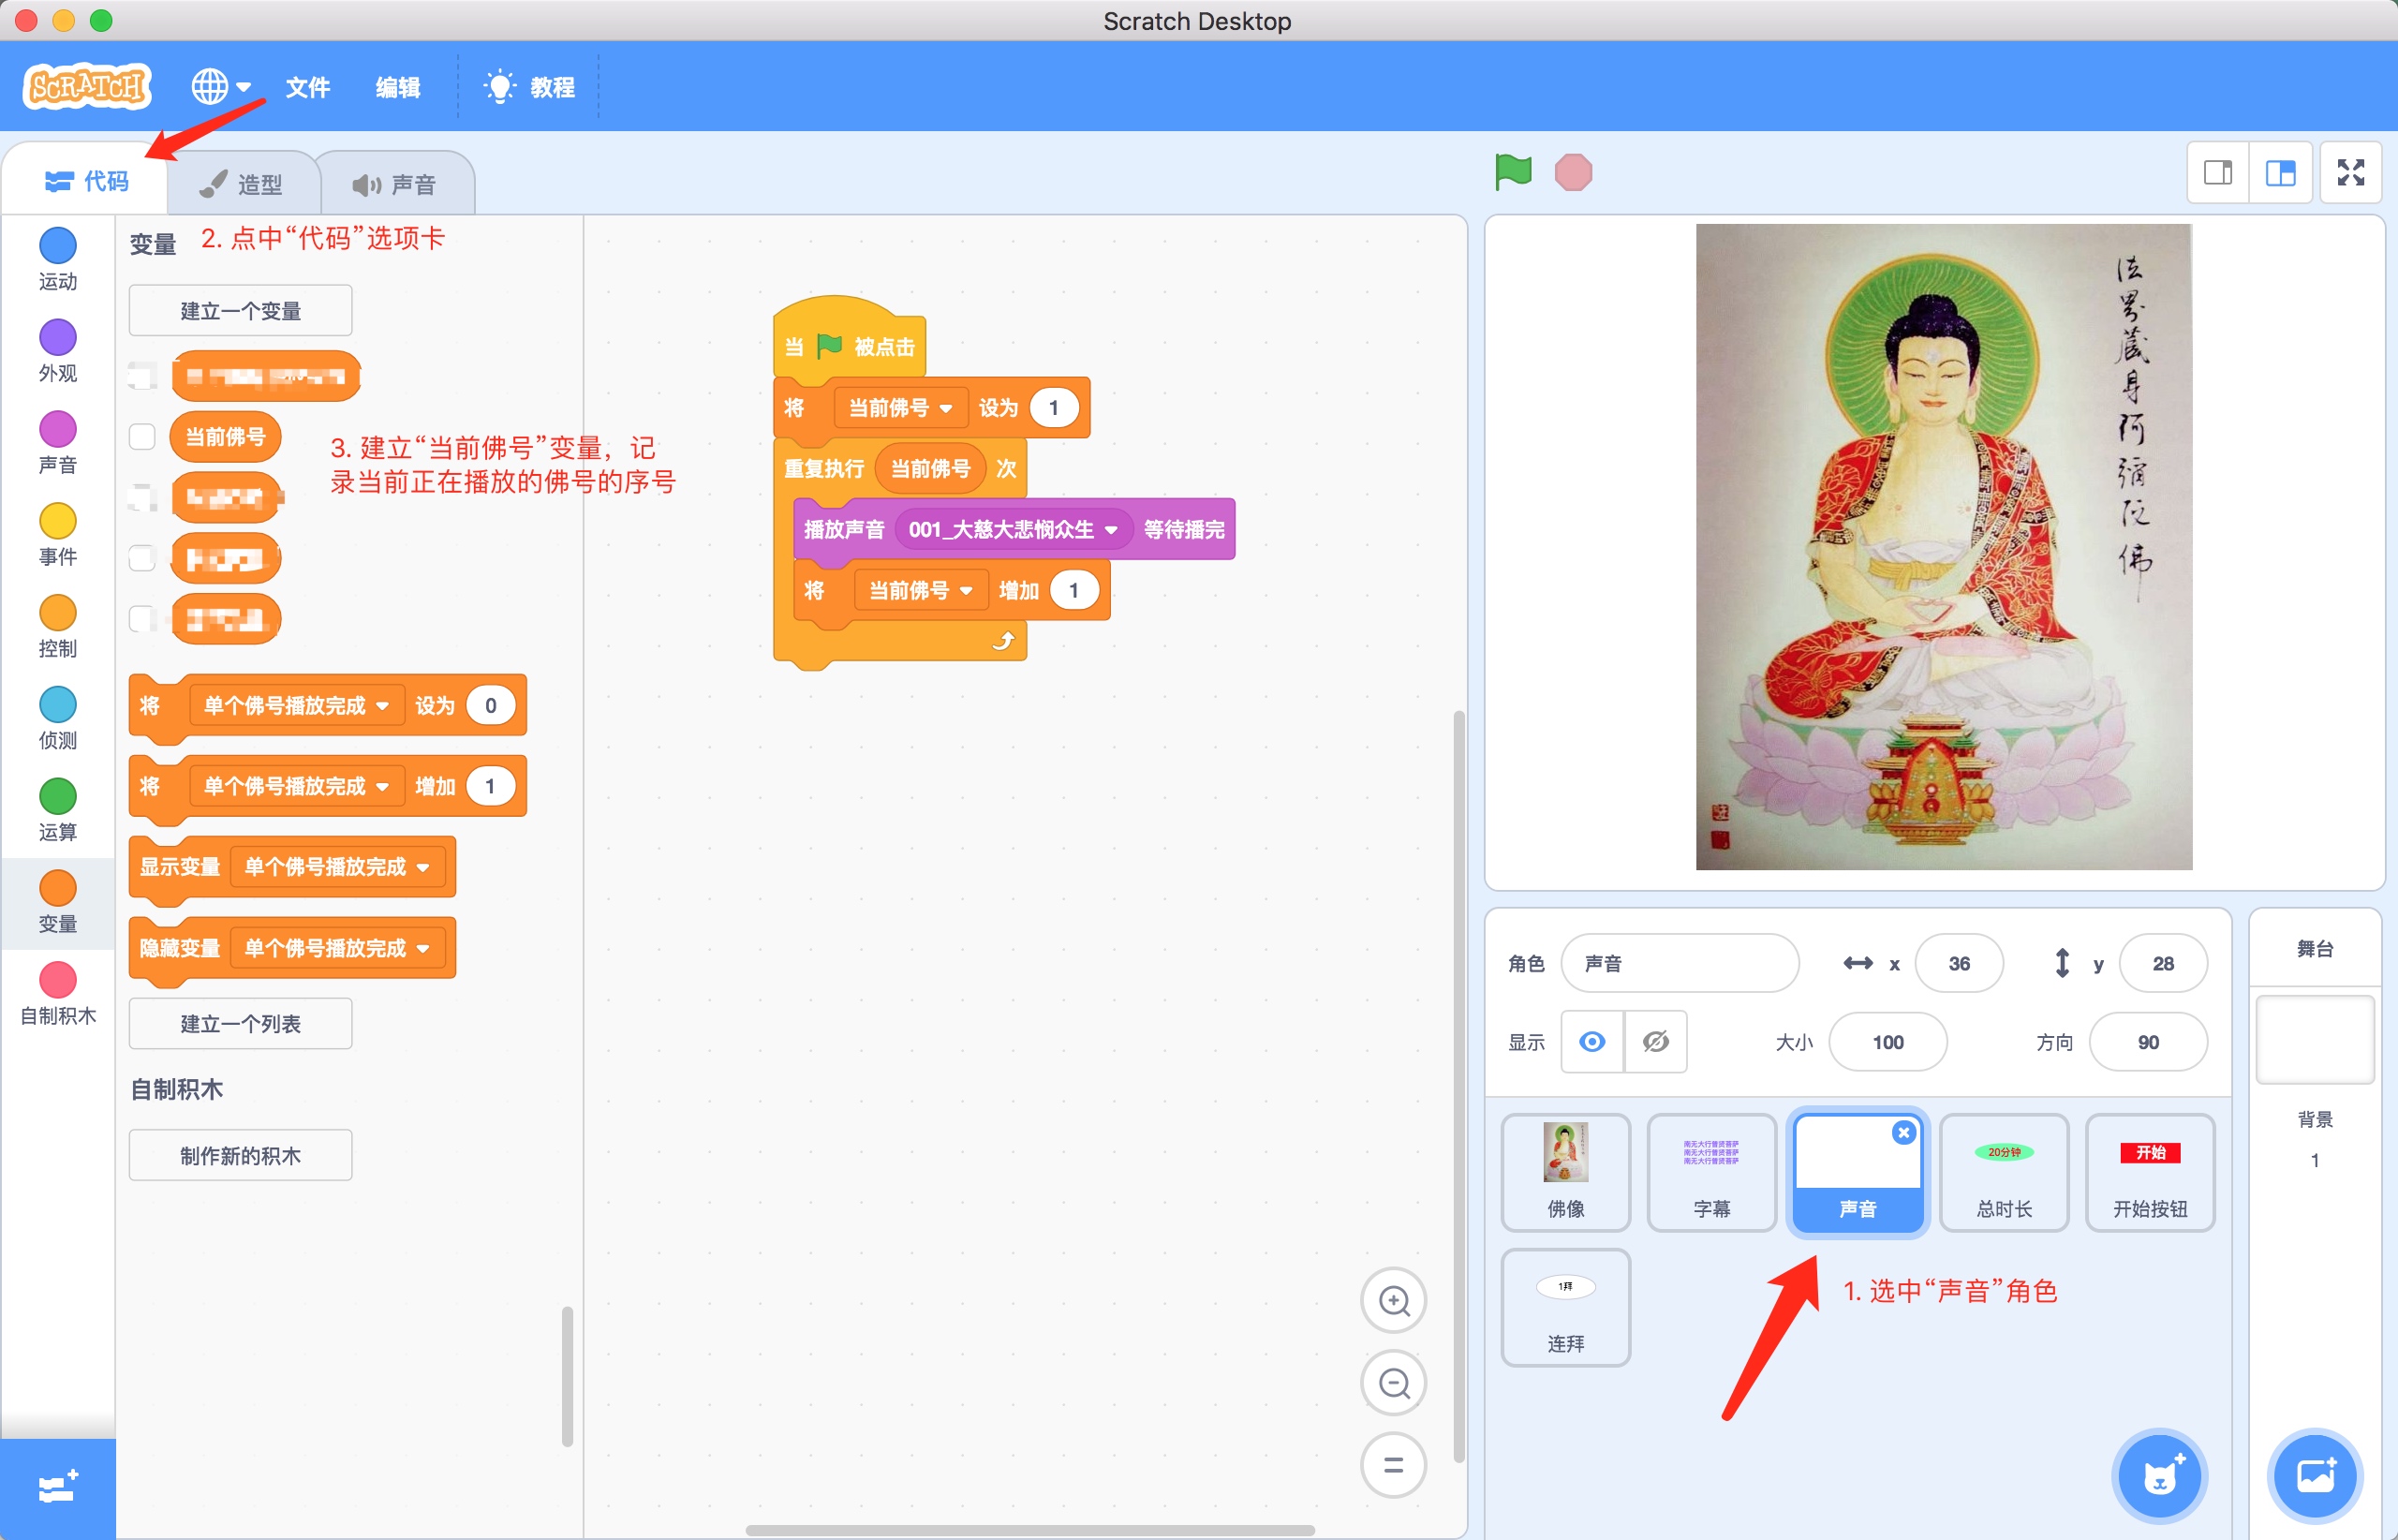Switch to large stage layout

(2280, 173)
